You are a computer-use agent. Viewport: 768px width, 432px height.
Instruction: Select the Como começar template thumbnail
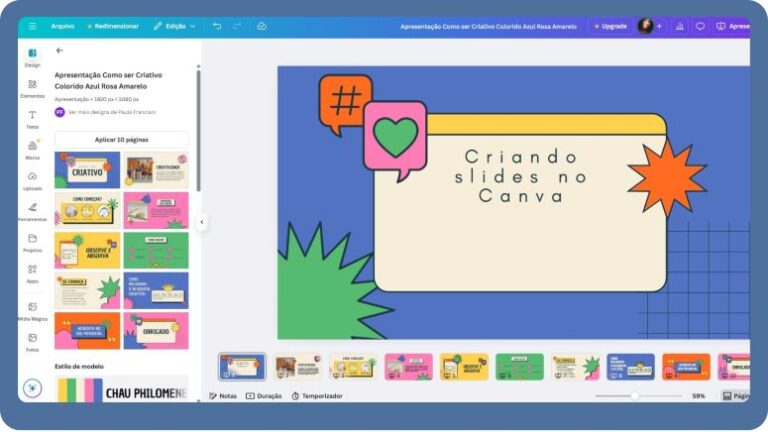tap(87, 210)
